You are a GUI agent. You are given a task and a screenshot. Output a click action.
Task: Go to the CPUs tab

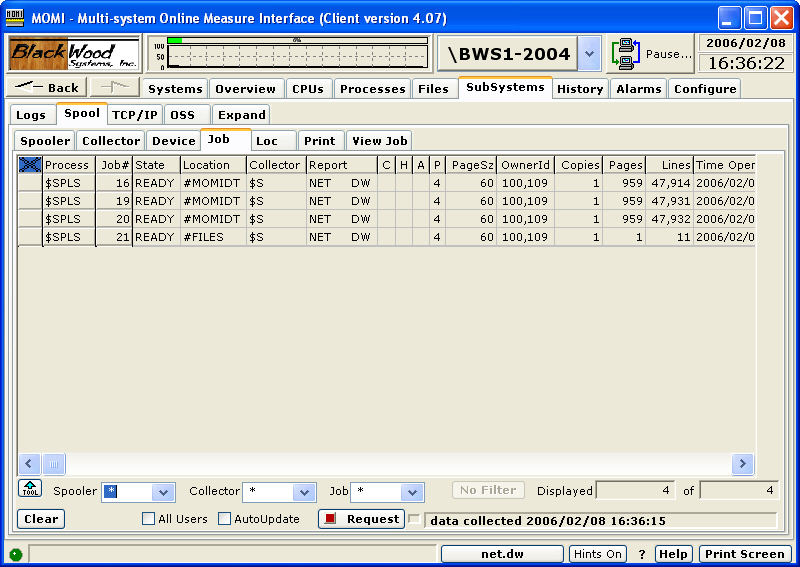click(308, 89)
